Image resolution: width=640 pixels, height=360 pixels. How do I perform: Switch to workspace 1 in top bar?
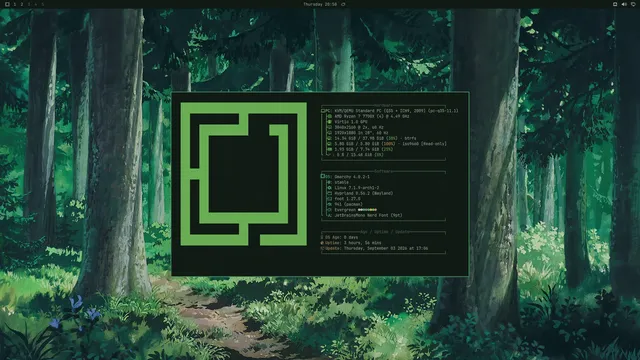point(15,4)
